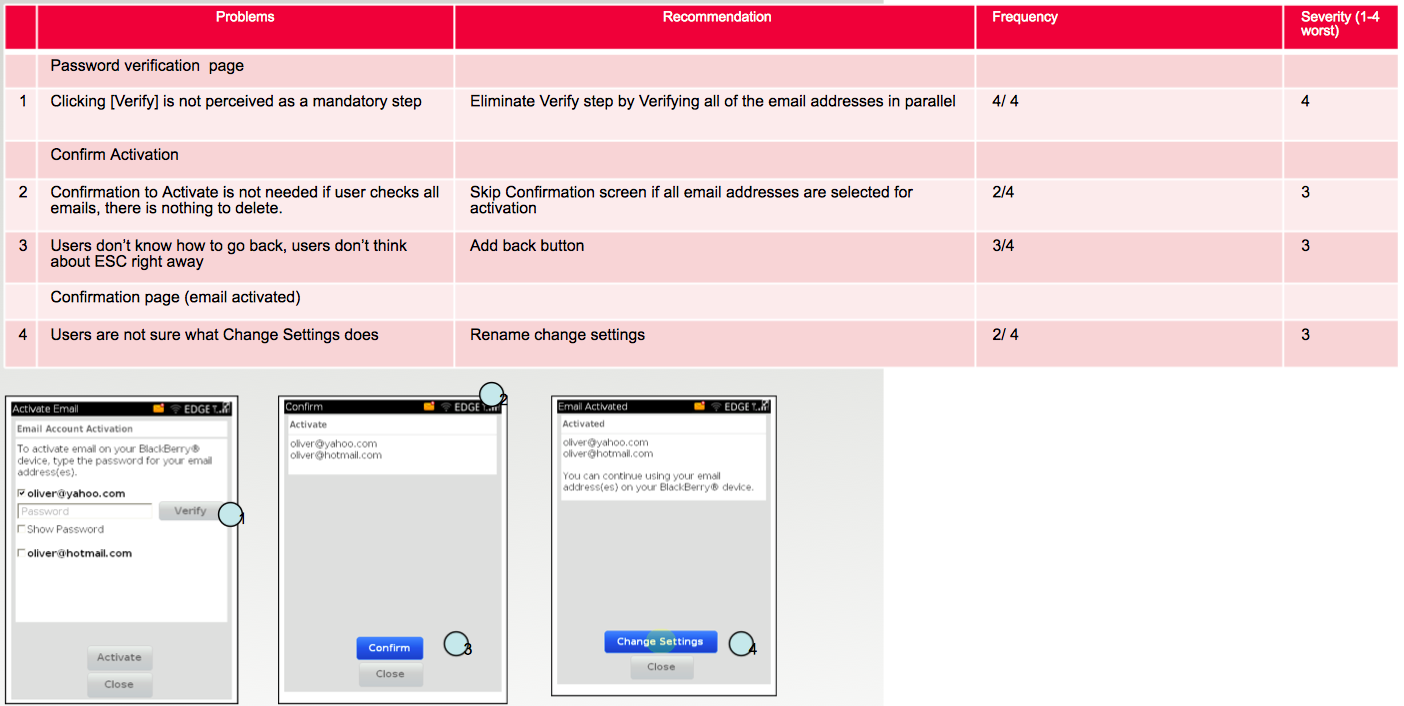1404x706 pixels.
Task: Click the 'You can continue using your email' message
Action: tap(658, 482)
